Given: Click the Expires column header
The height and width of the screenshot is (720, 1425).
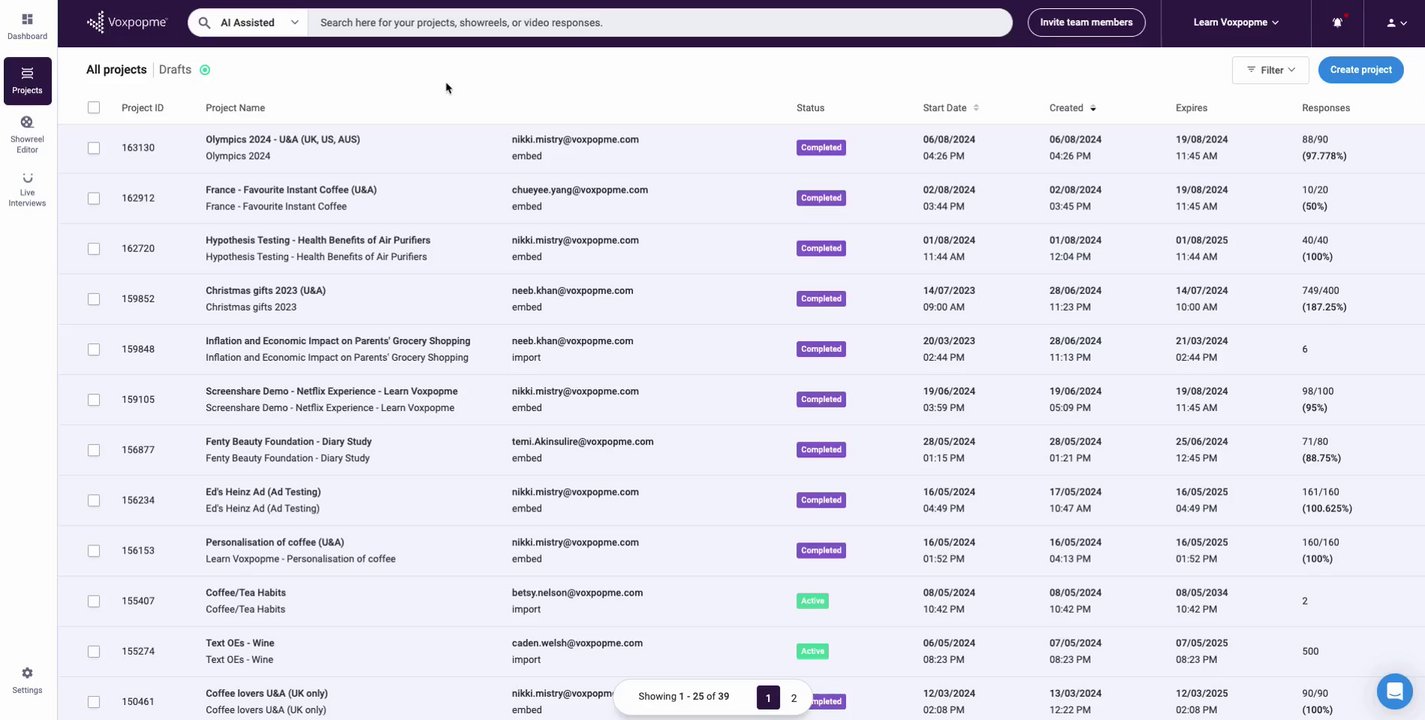Looking at the screenshot, I should click(1192, 108).
